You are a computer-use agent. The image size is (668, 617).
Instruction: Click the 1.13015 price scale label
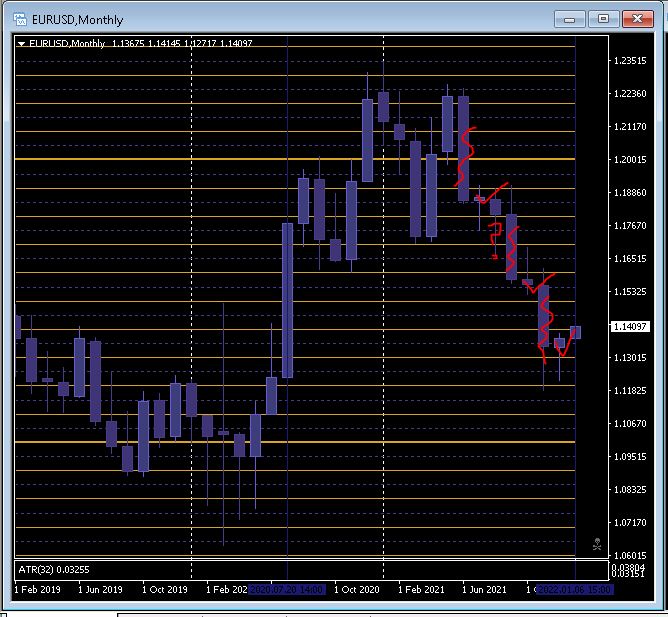tap(630, 358)
